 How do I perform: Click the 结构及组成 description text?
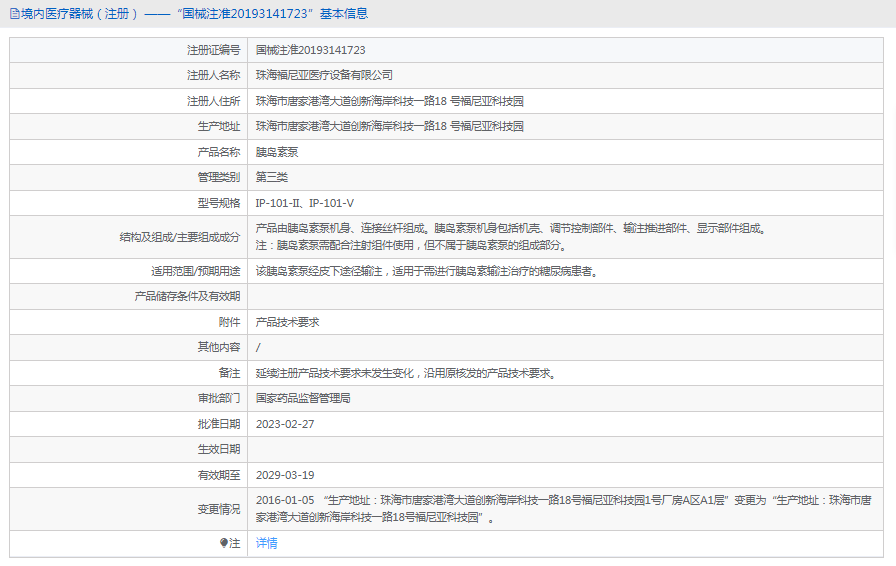(x=510, y=236)
